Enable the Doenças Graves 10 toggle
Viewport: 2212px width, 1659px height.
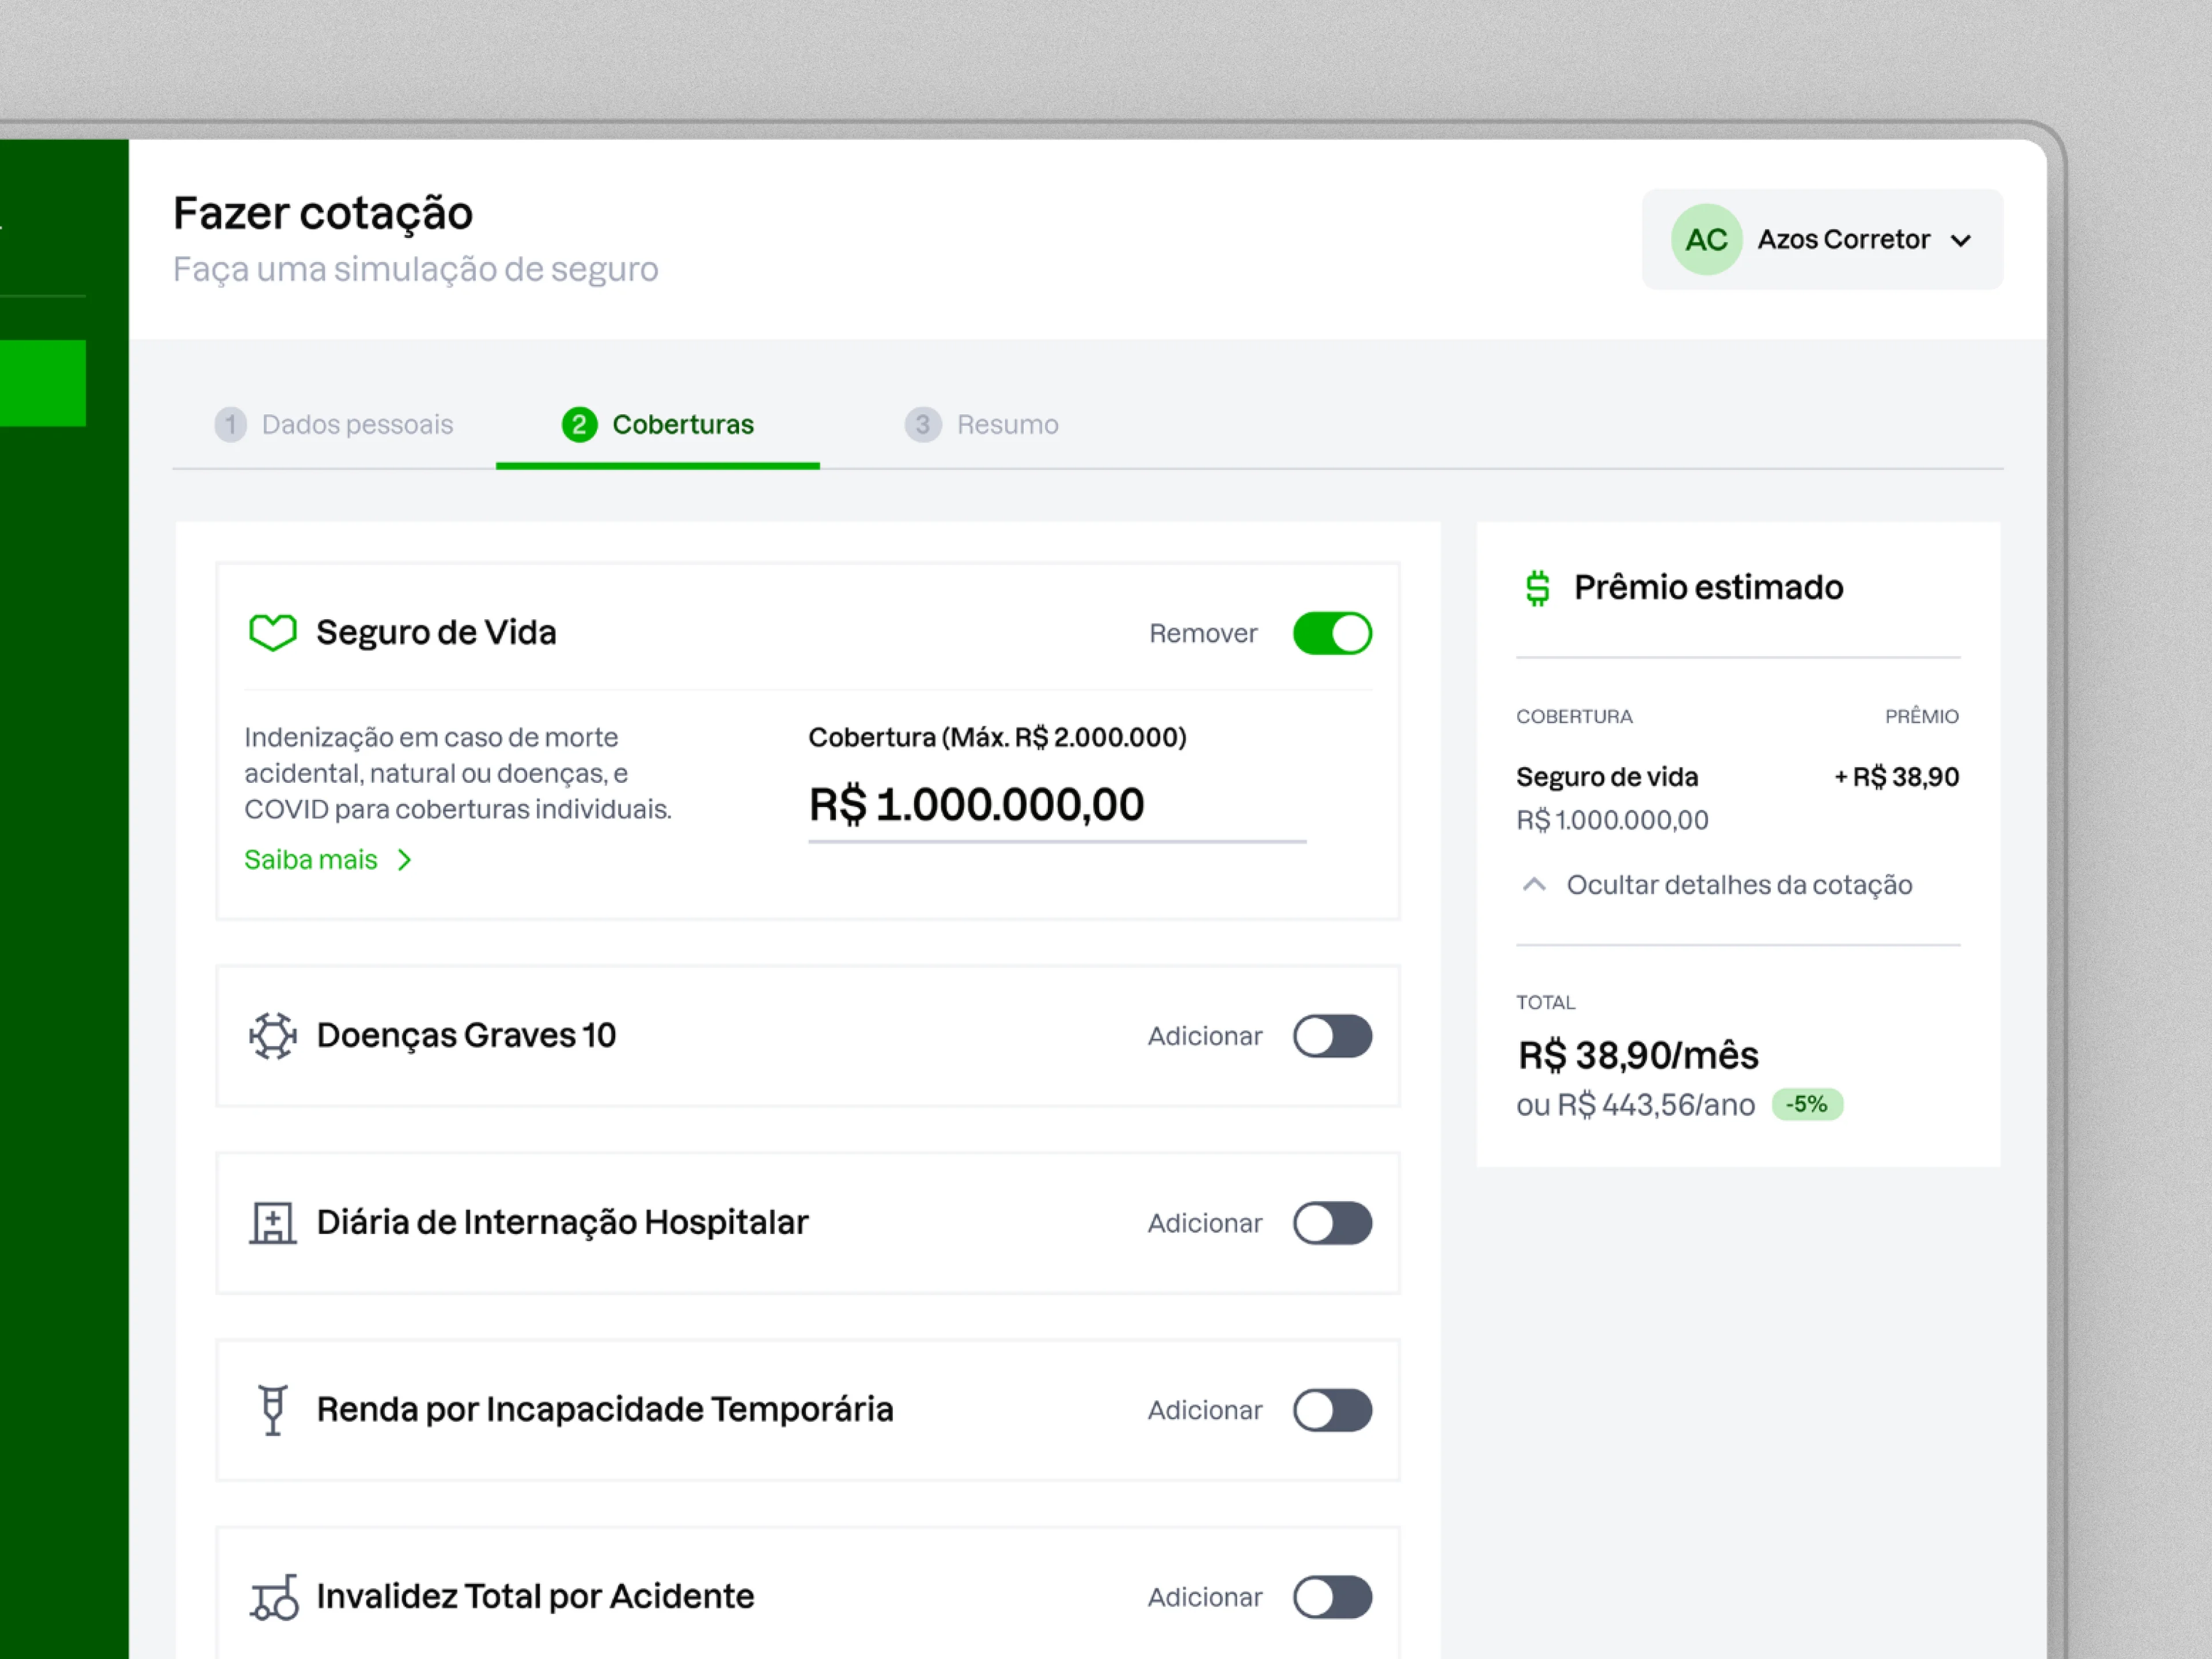1332,1036
